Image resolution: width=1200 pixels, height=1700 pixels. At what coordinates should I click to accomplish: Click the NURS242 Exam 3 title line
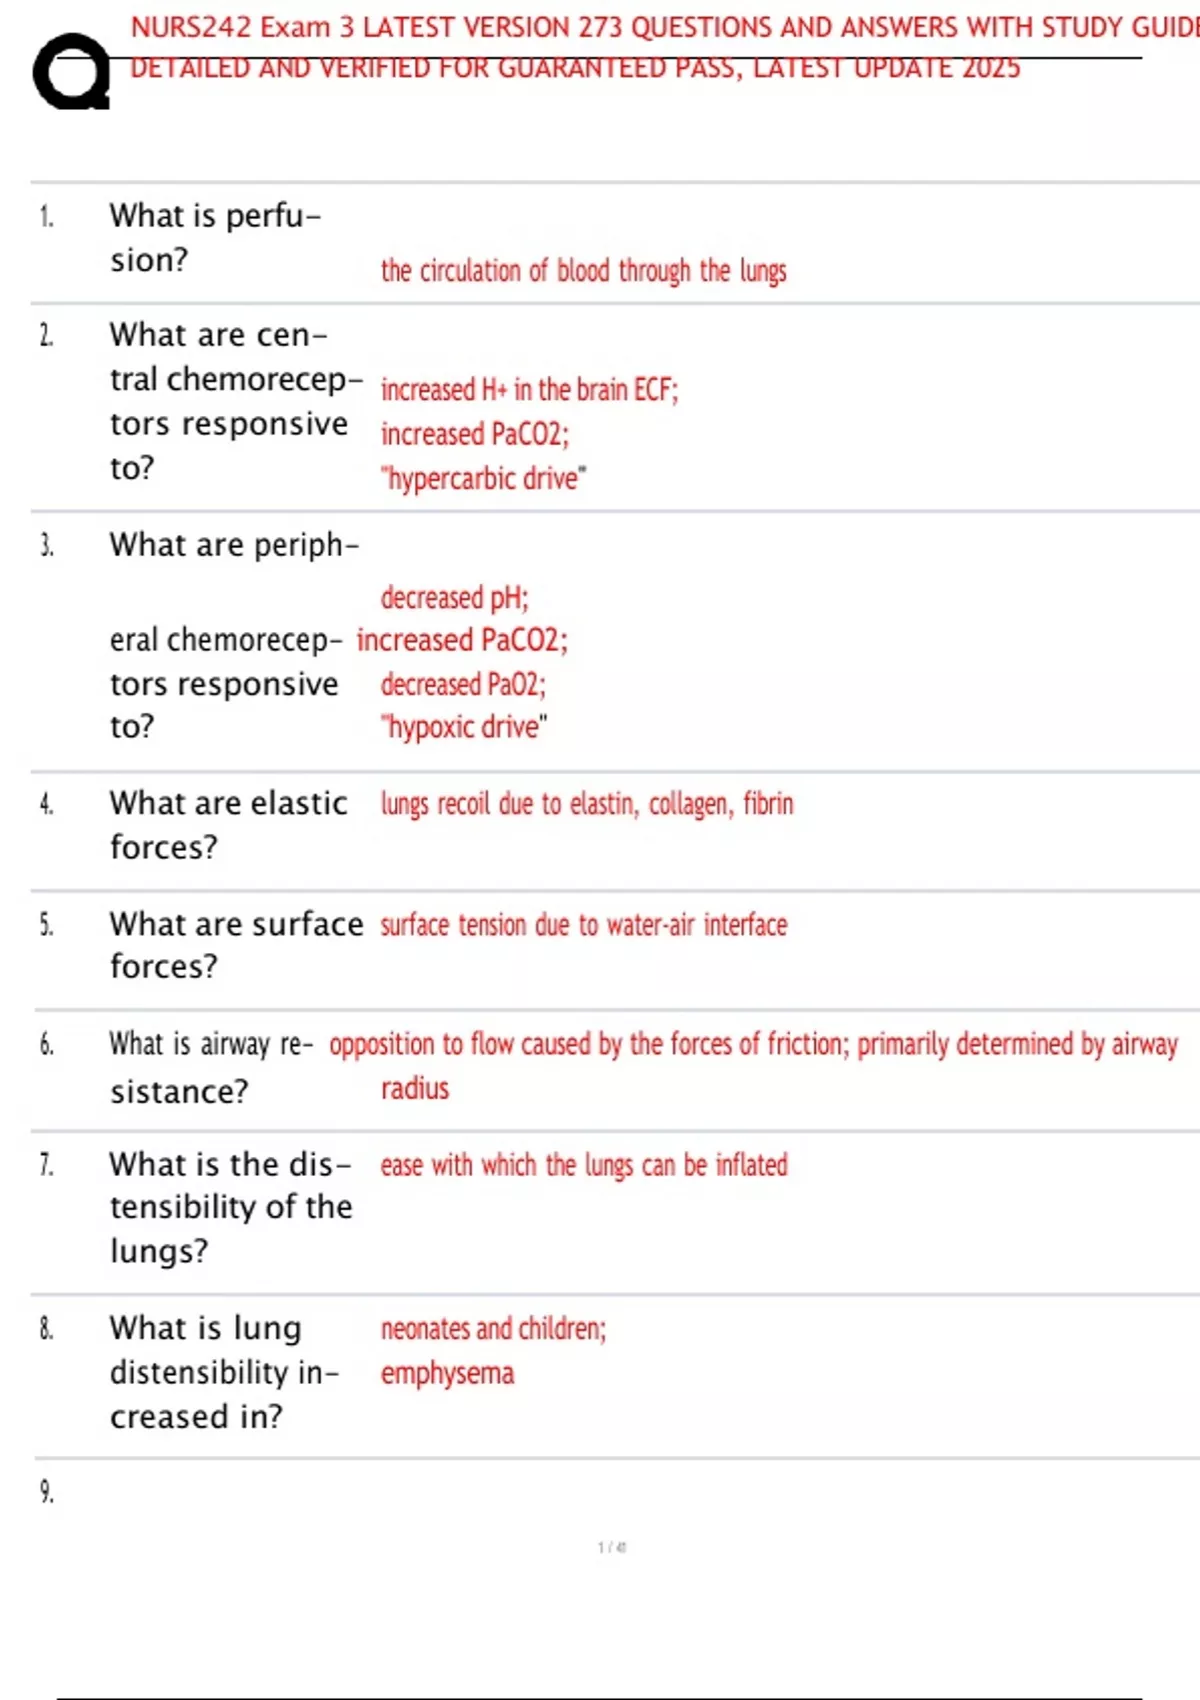pyautogui.click(x=665, y=27)
